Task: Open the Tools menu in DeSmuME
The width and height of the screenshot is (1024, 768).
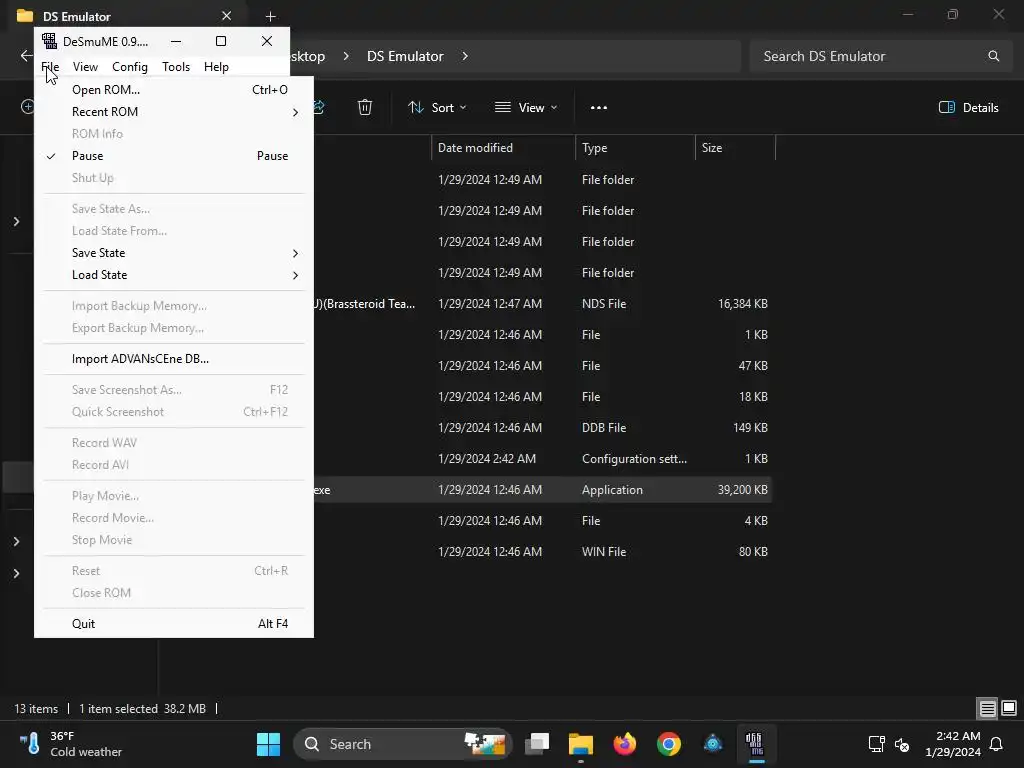Action: (176, 67)
